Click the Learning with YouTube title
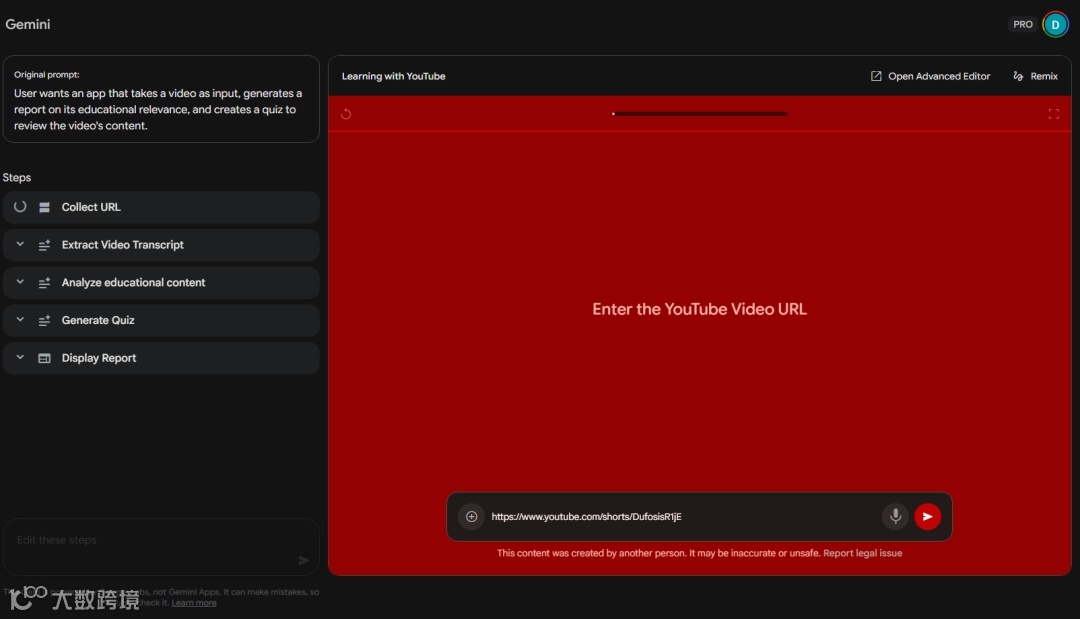Screen dimensions: 1080x619 point(393,76)
